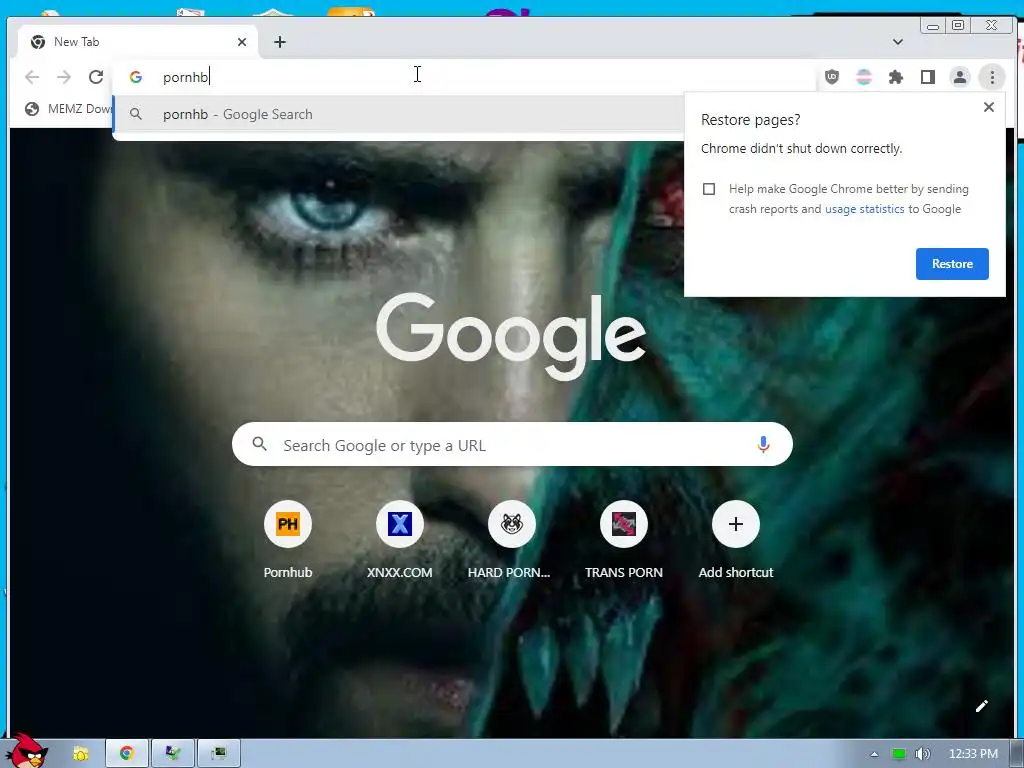
Task: Click the Google icon in address bar
Action: tap(136, 77)
